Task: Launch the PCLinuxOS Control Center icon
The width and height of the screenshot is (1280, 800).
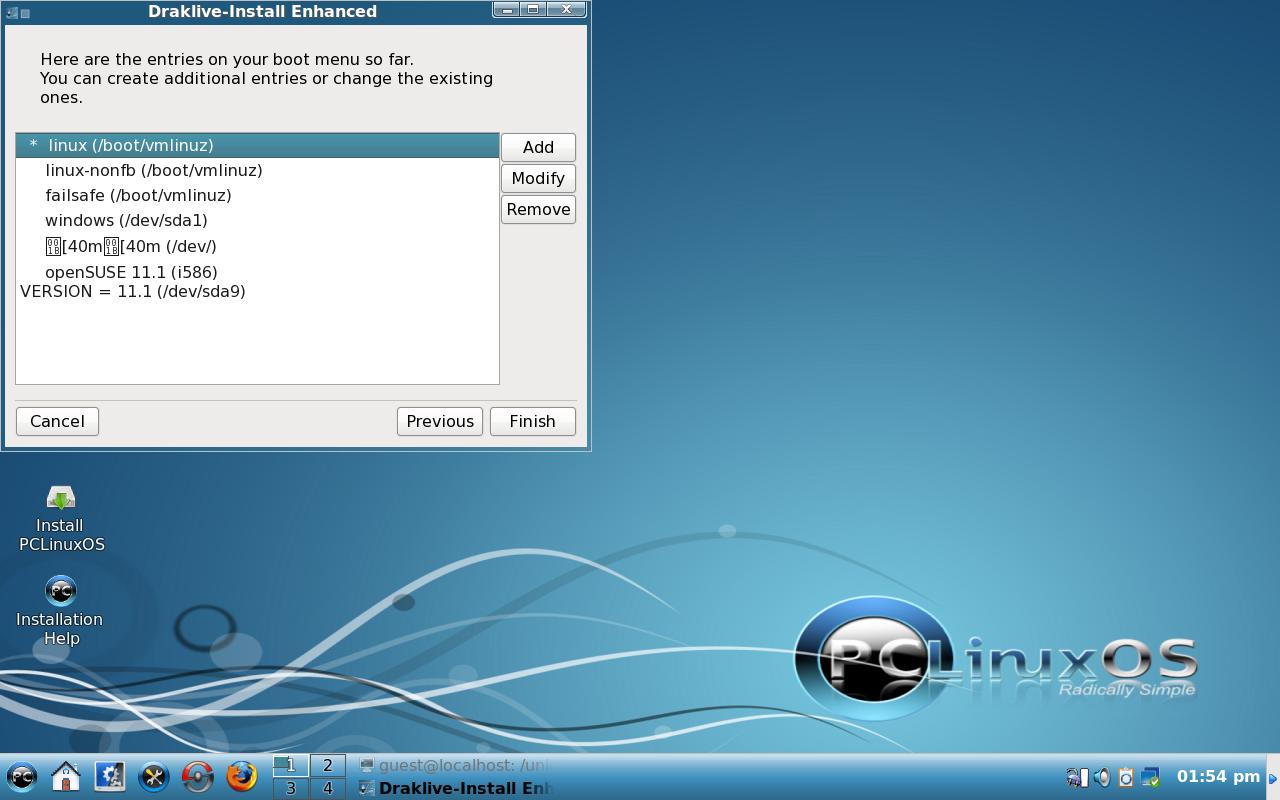Action: [110, 776]
